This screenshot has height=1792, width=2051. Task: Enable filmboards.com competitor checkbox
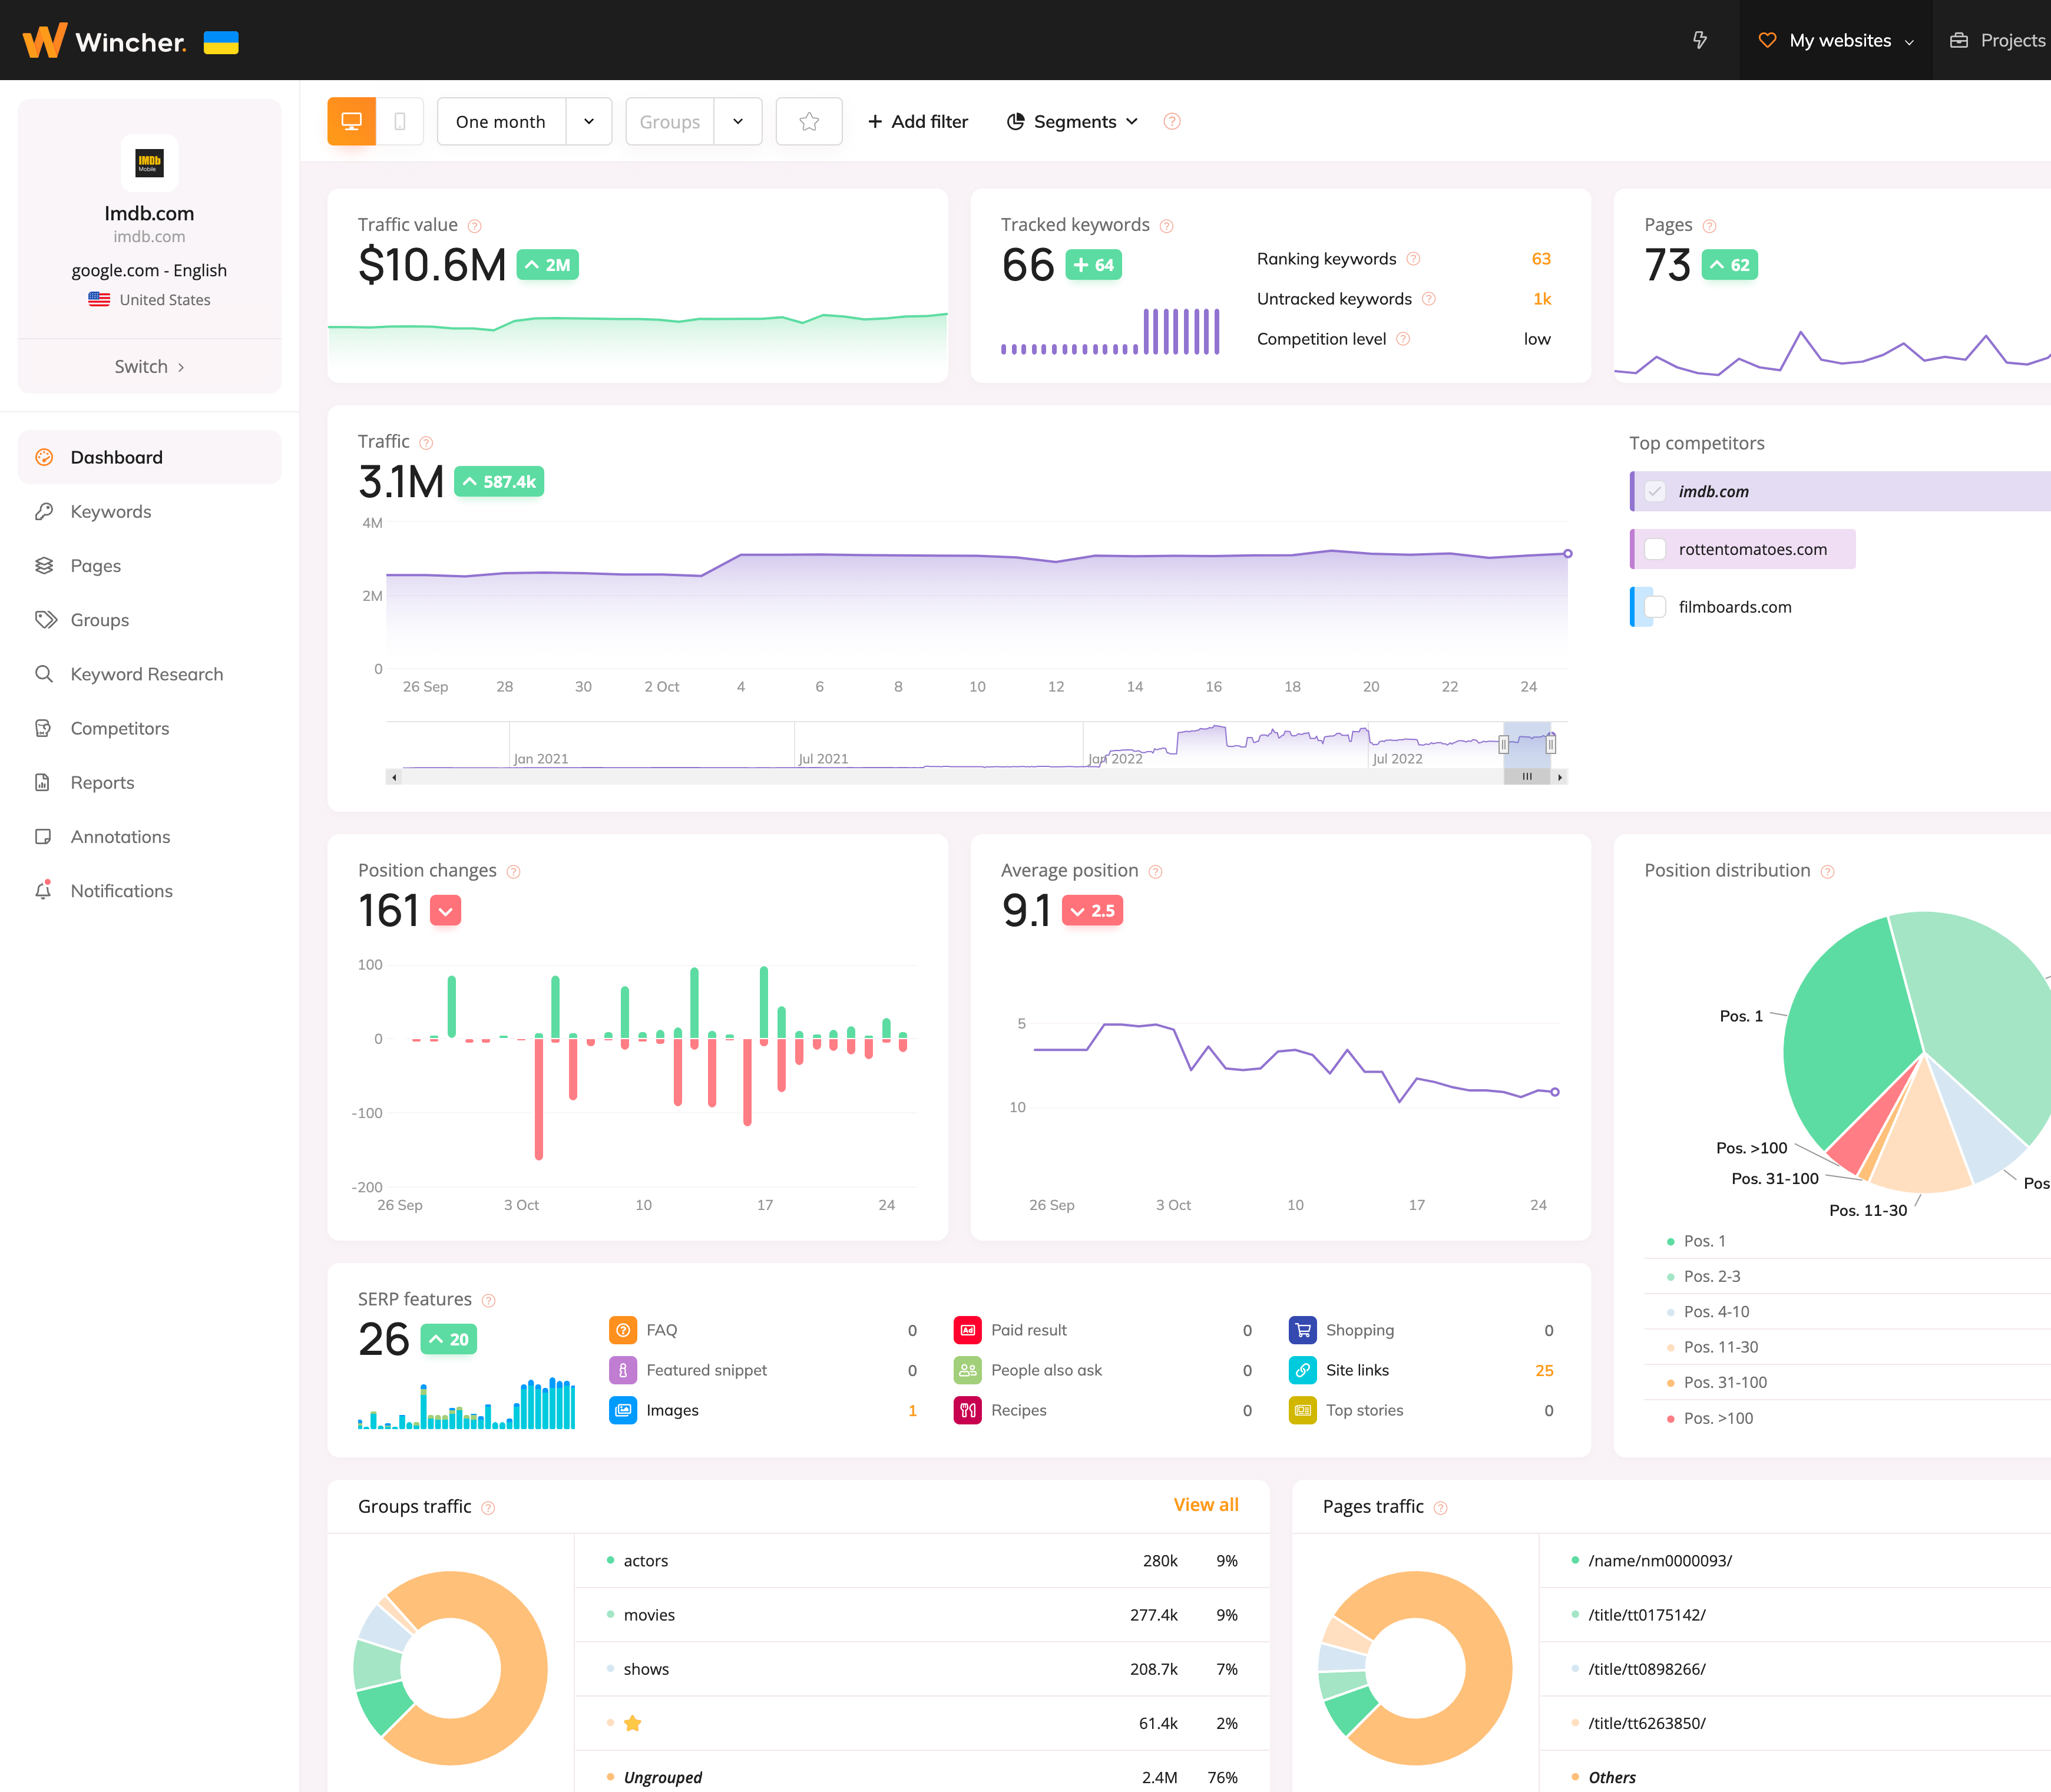[1655, 607]
